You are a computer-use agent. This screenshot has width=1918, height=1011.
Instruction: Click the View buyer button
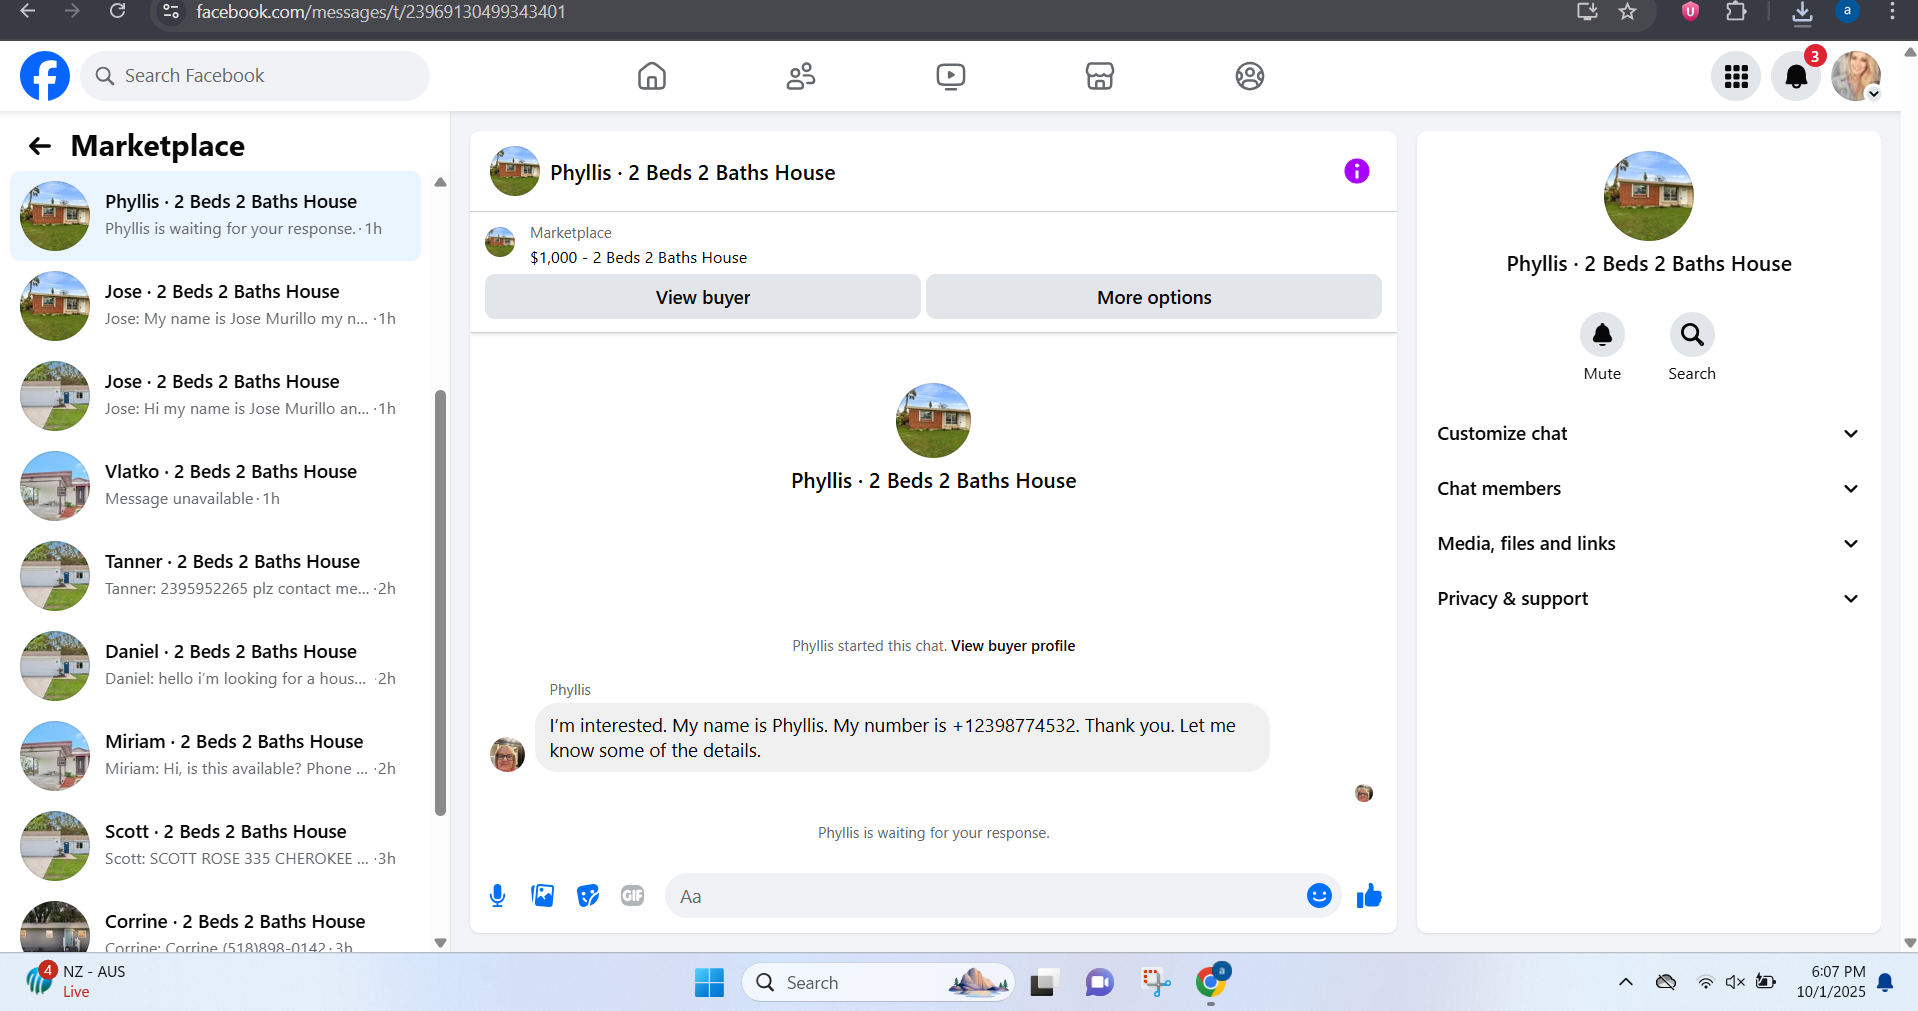(703, 297)
